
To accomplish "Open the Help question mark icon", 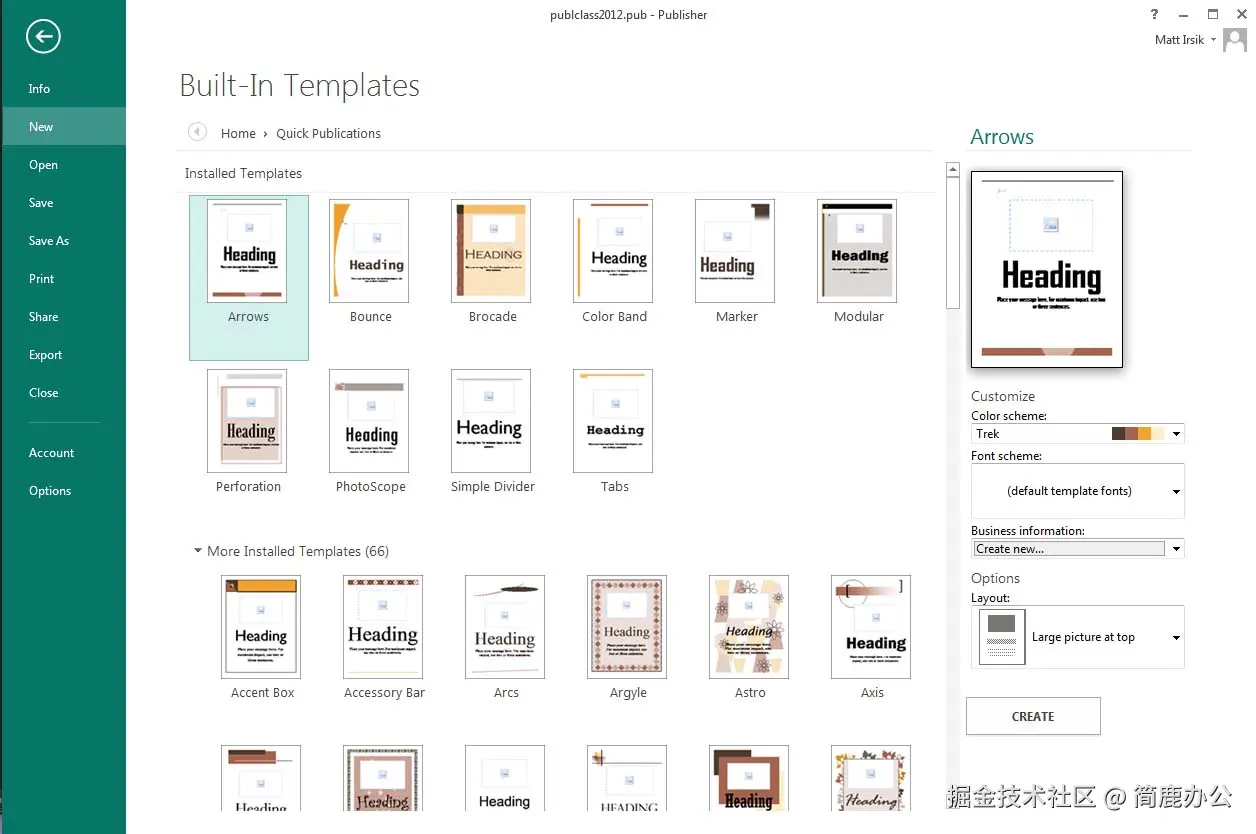I will tap(1155, 14).
